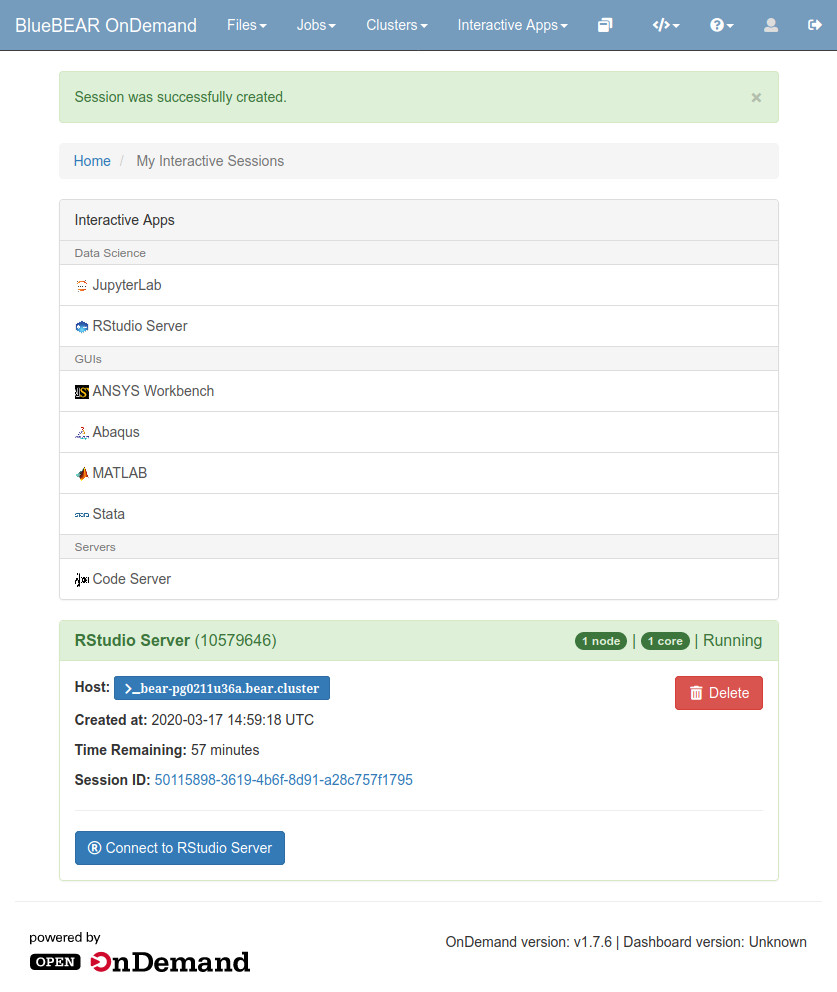Click the OnDemand version text in footer
Viewport: 837px width, 992px height.
(528, 943)
